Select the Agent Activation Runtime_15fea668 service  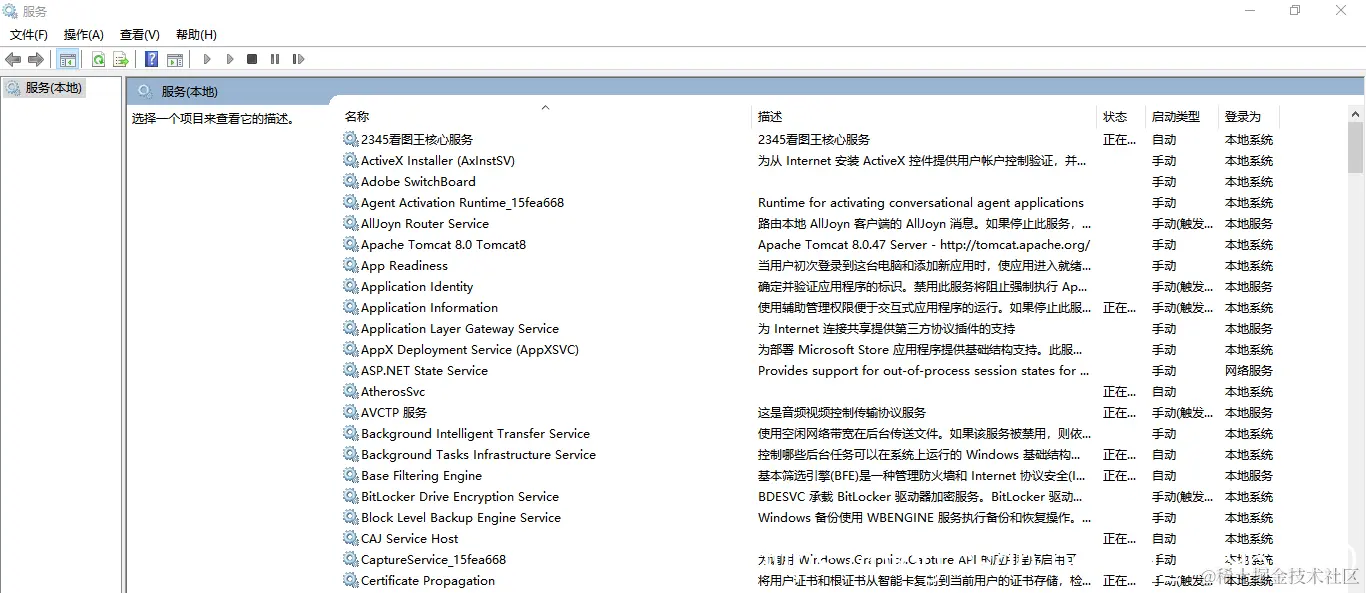tap(462, 202)
